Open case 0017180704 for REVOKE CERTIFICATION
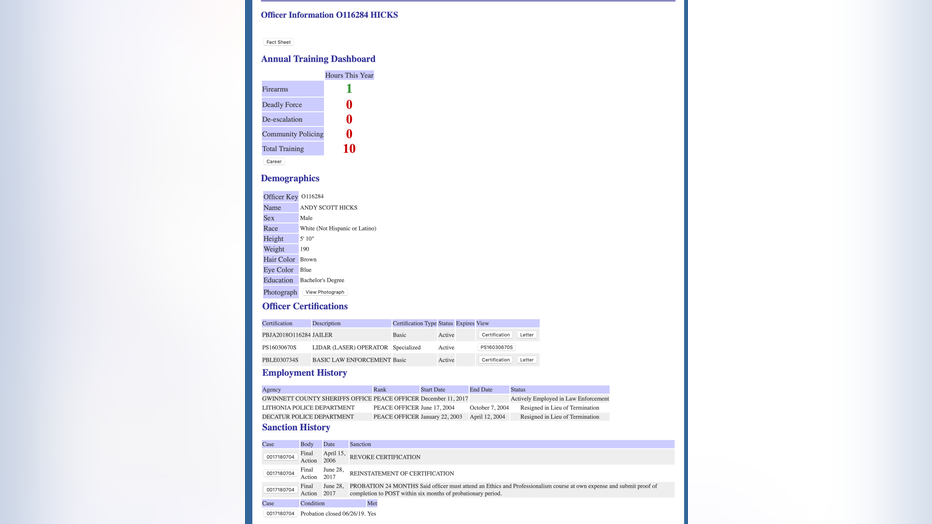932x524 pixels. tap(281, 457)
